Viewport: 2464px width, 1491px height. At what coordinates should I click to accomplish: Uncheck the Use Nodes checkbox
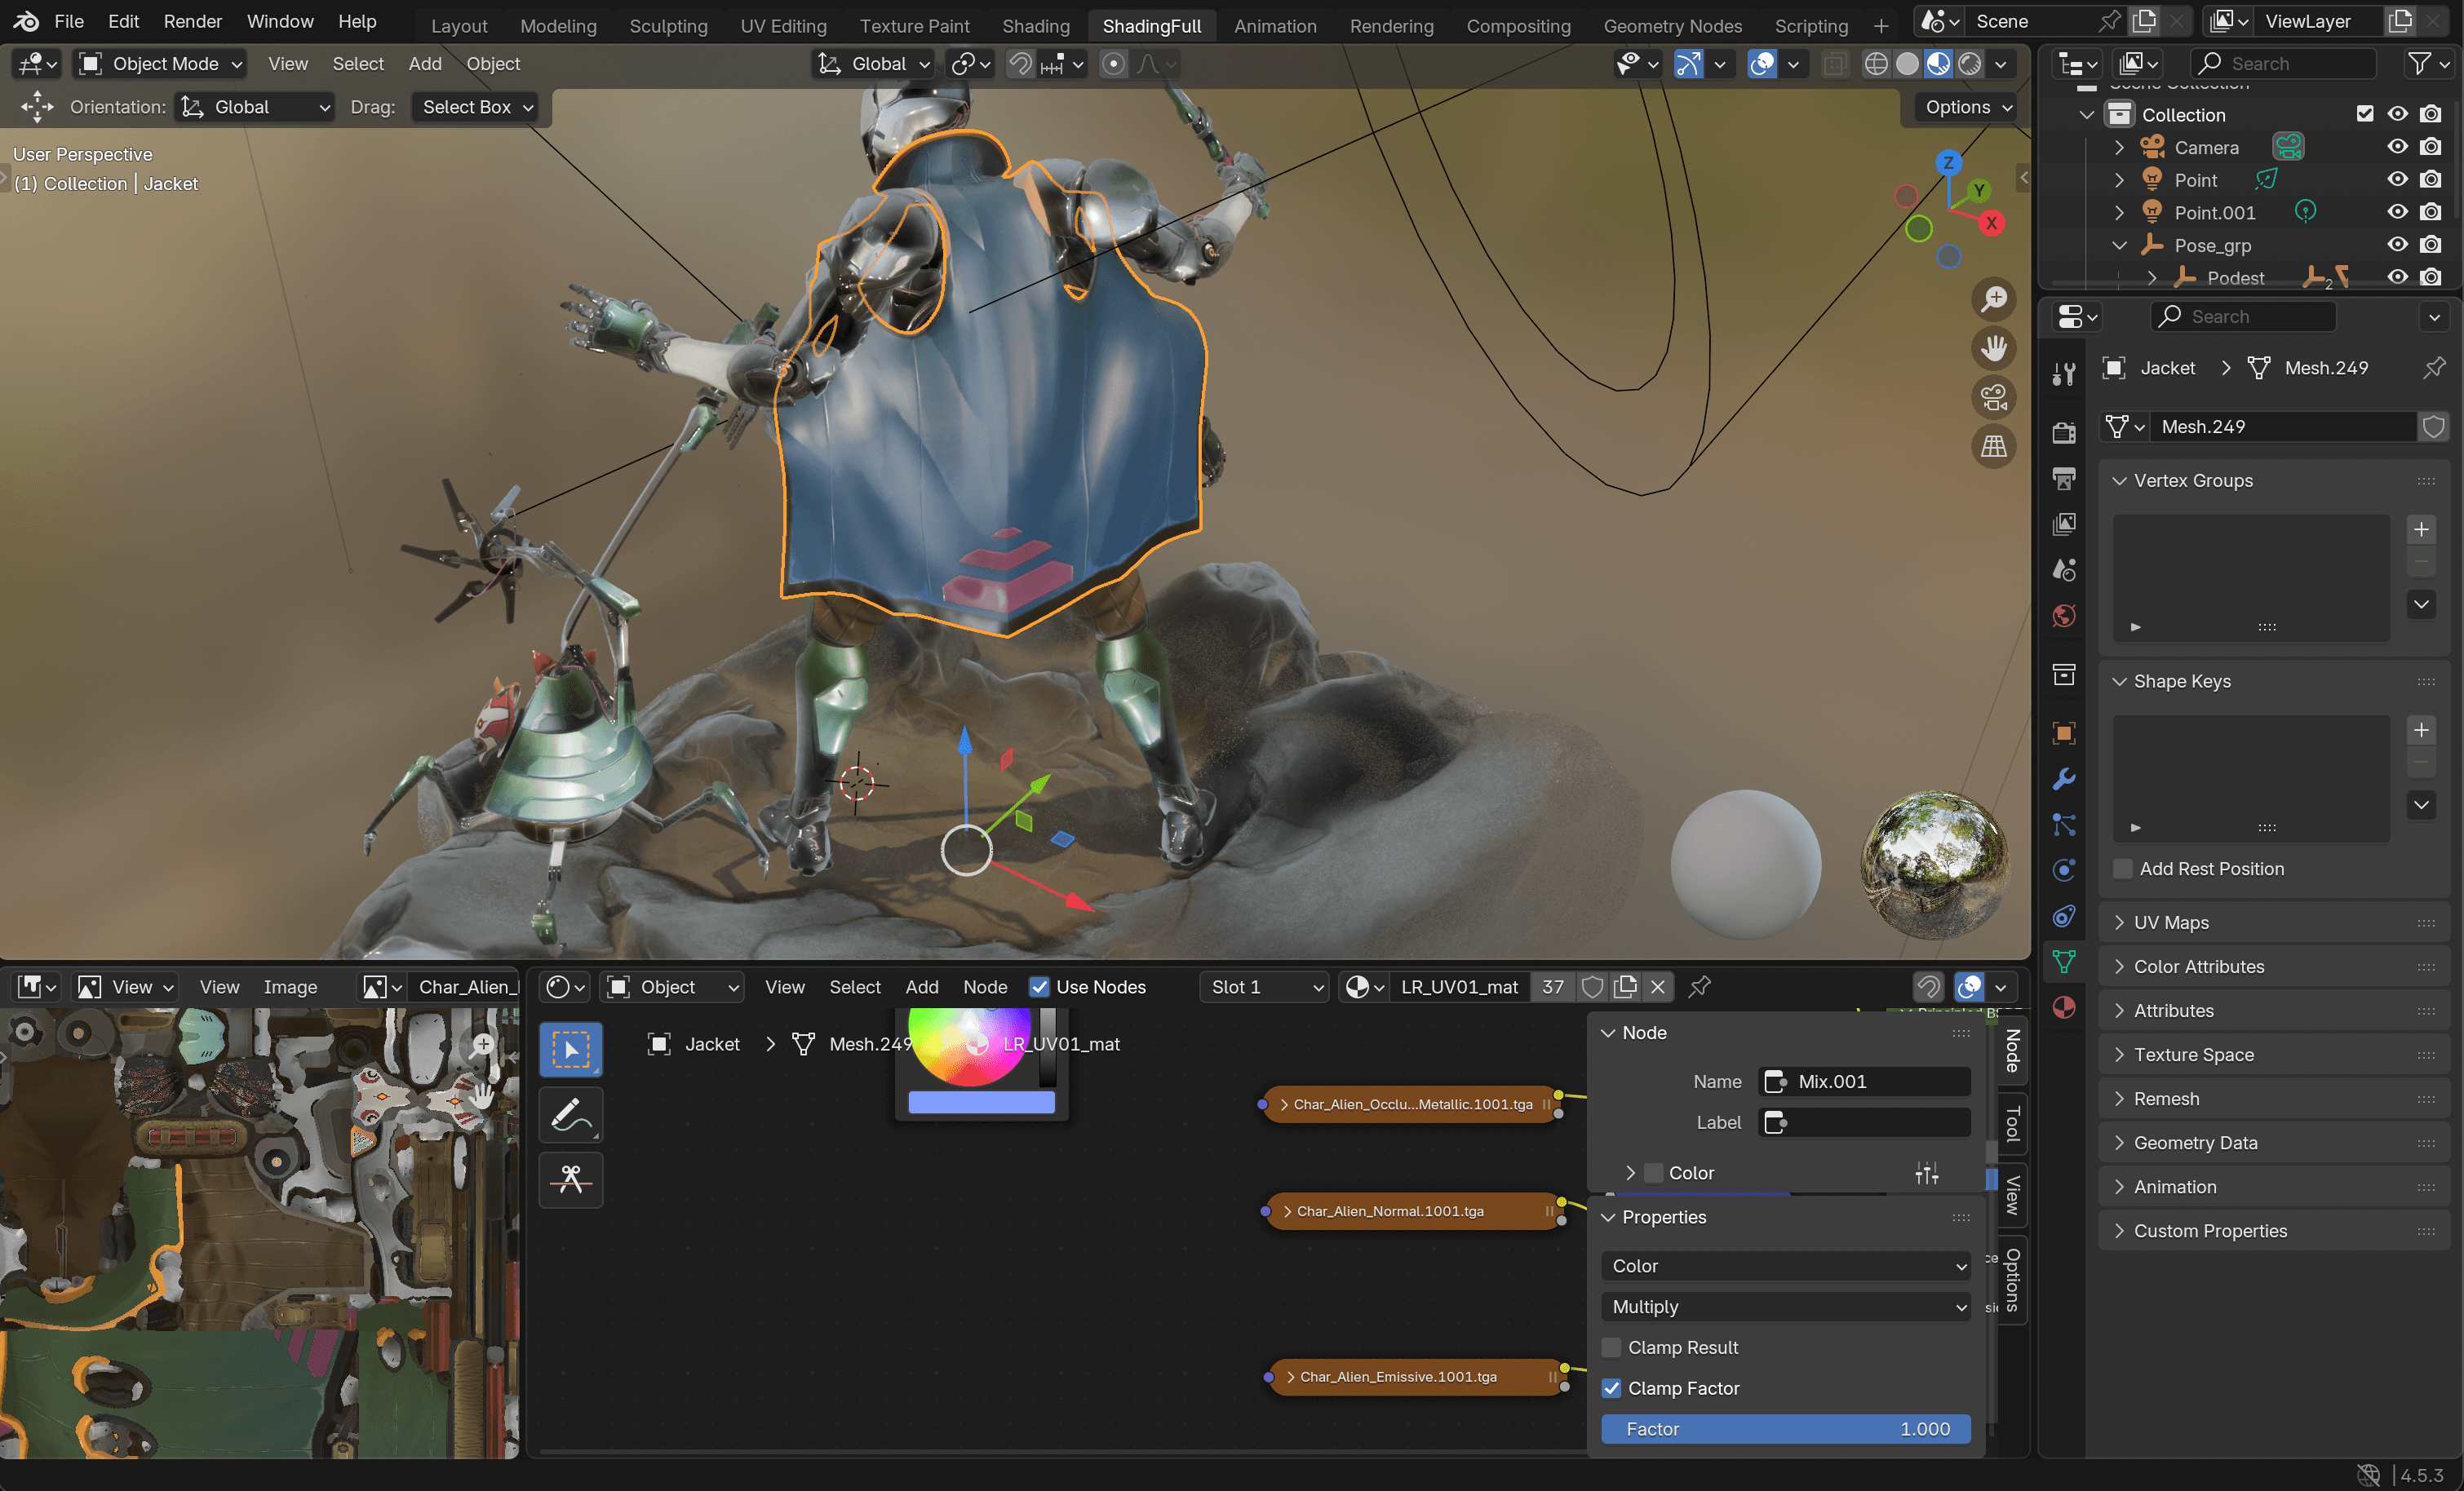tap(1040, 987)
